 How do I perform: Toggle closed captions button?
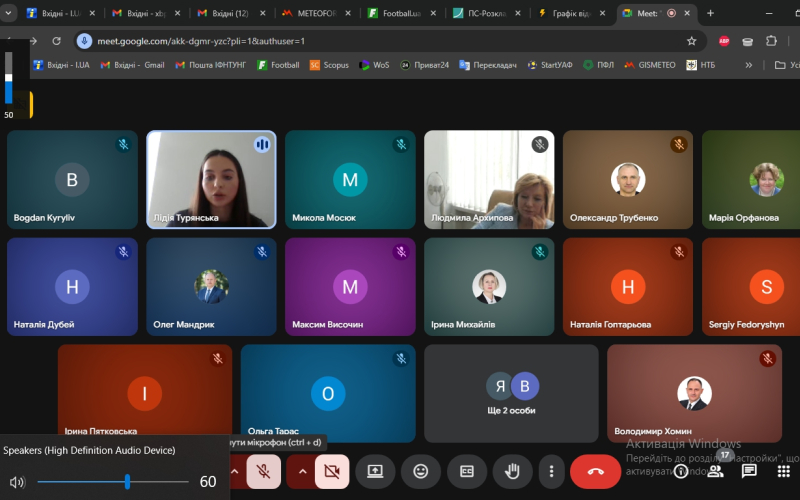467,471
